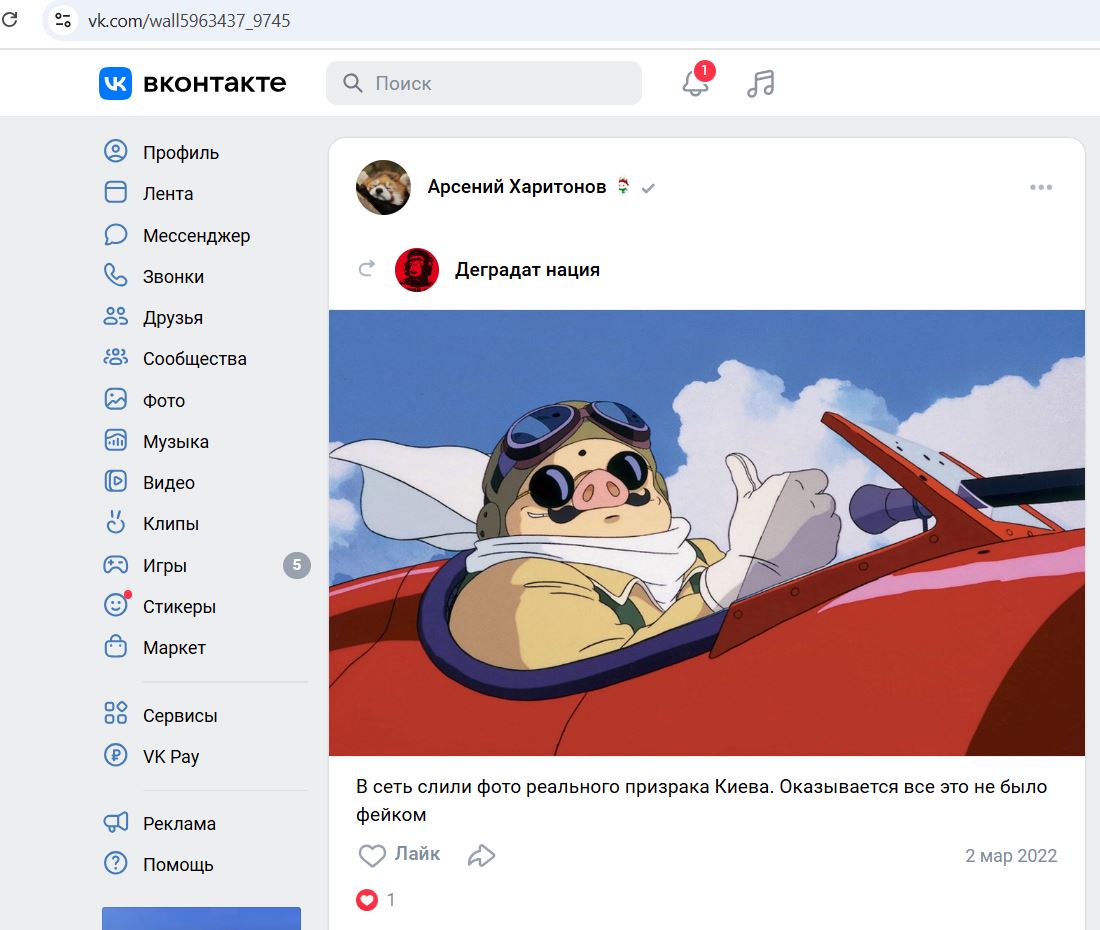Click the Сообщества groups icon

pyautogui.click(x=116, y=358)
